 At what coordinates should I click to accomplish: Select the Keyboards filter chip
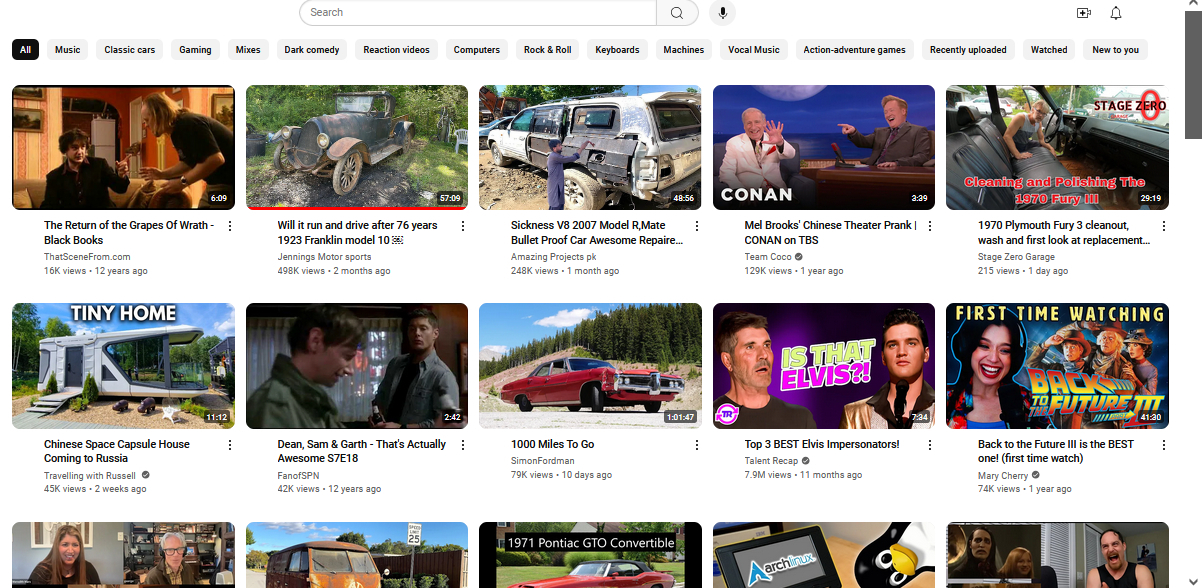point(617,50)
